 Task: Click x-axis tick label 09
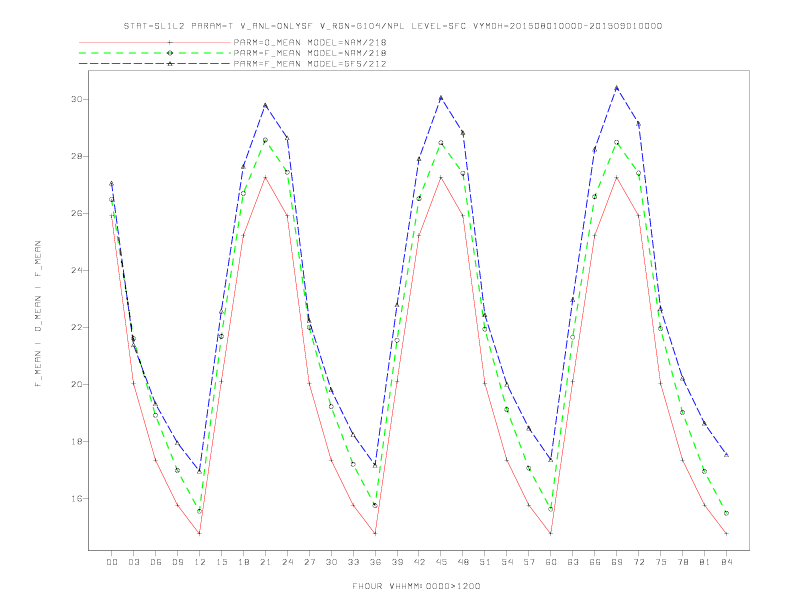point(177,562)
